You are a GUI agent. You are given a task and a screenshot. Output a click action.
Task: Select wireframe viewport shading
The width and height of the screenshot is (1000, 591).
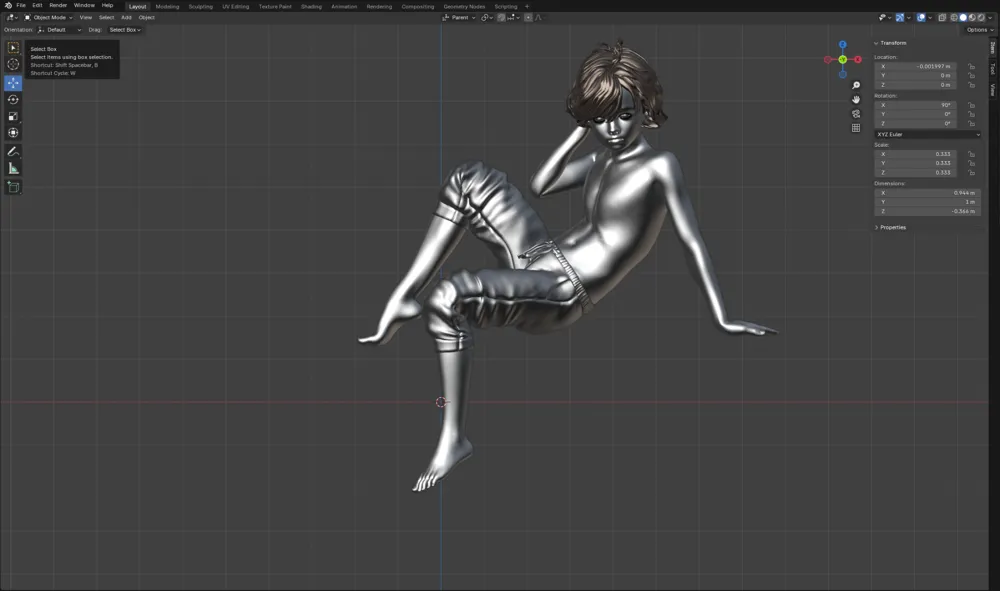954,18
